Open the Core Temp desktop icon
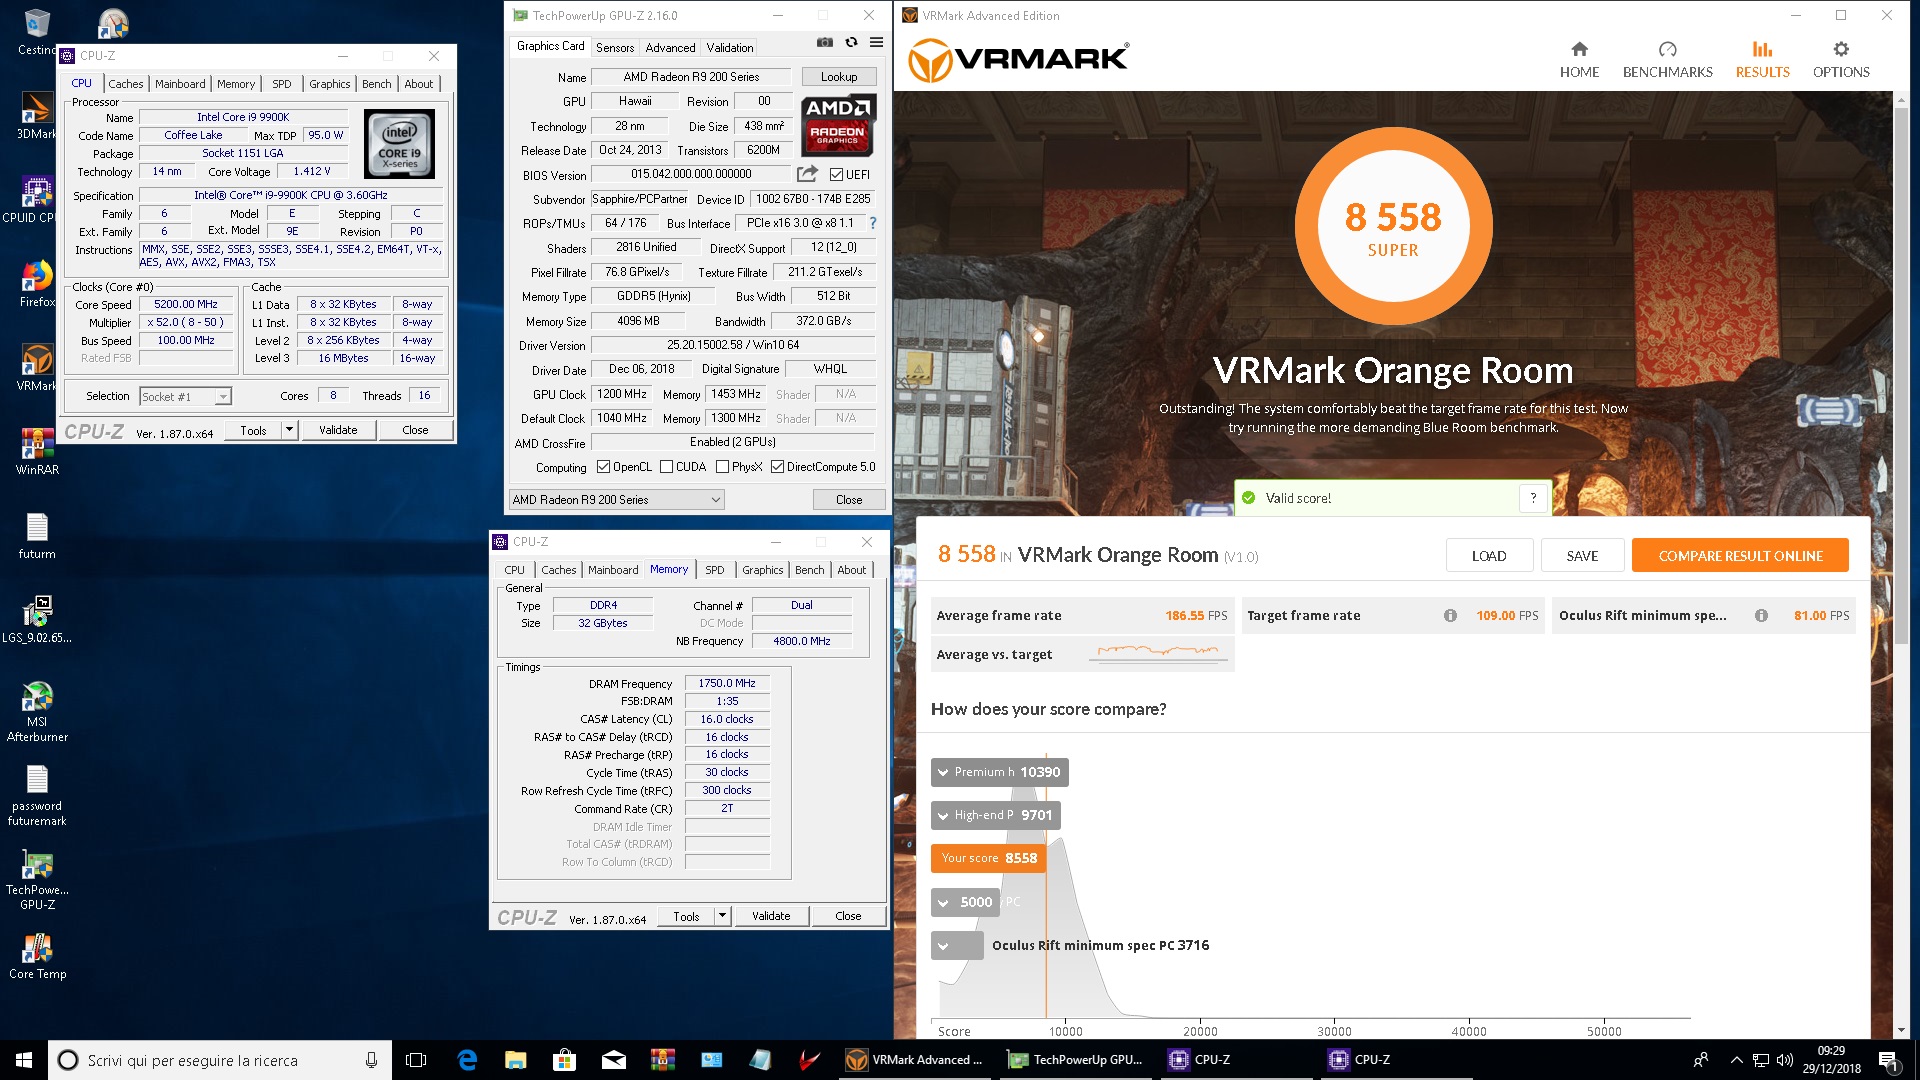Image resolution: width=1920 pixels, height=1080 pixels. pyautogui.click(x=37, y=956)
